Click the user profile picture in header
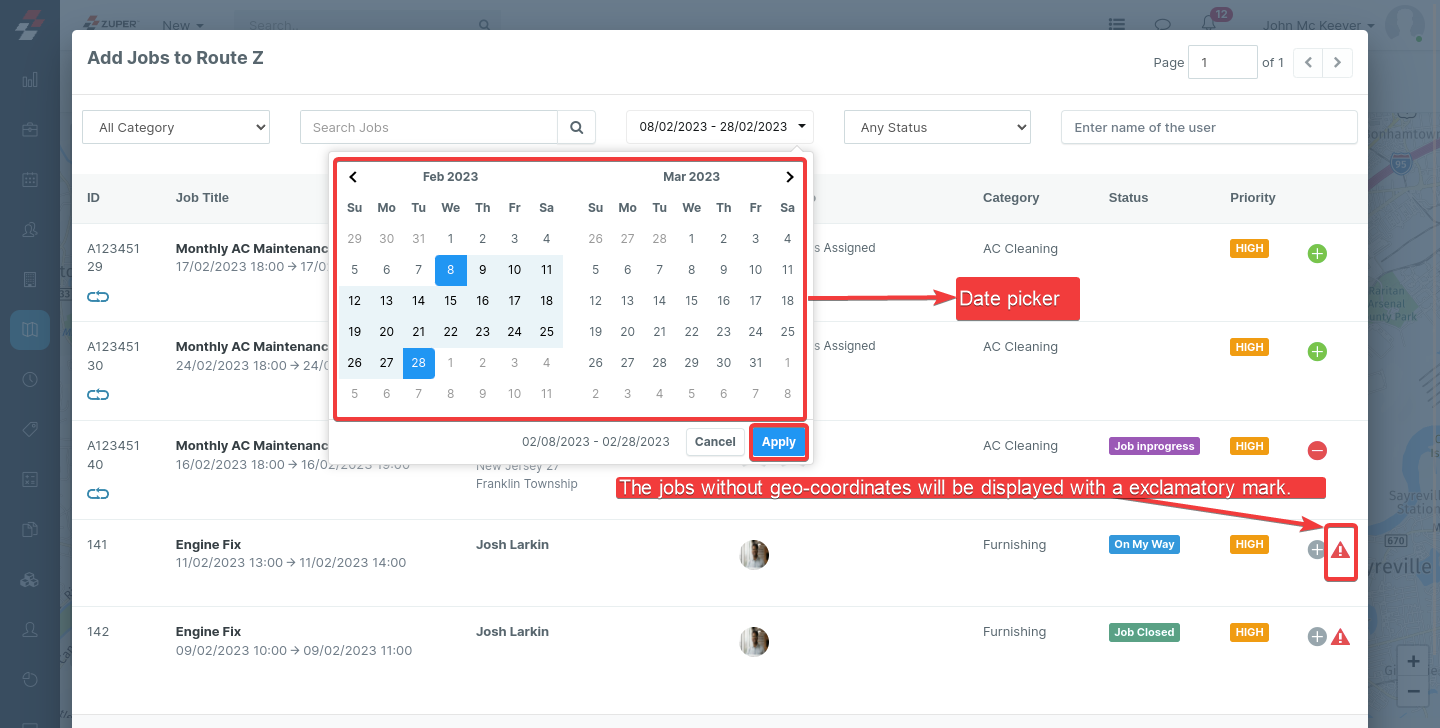The height and width of the screenshot is (728, 1440). click(x=1404, y=25)
